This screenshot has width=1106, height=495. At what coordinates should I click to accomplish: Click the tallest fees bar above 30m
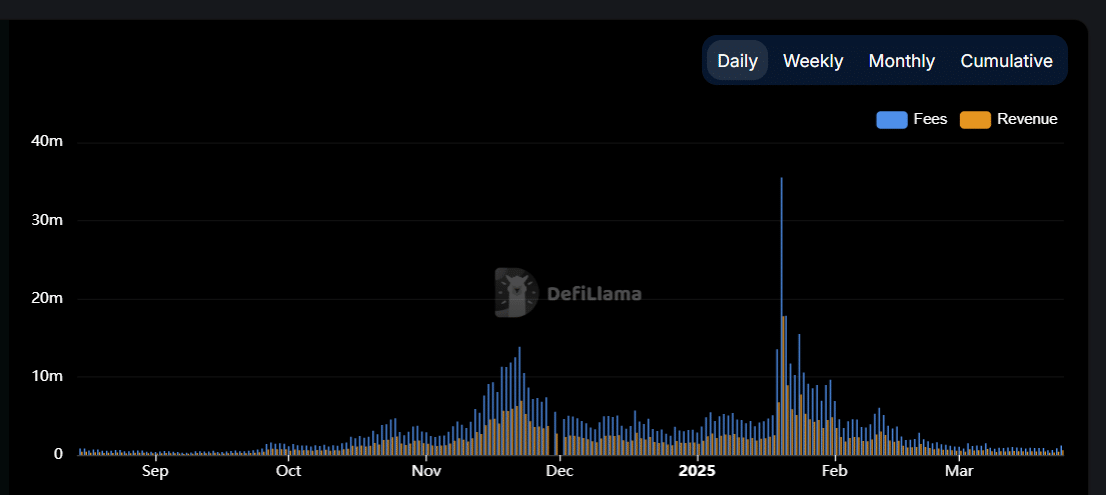pyautogui.click(x=781, y=300)
